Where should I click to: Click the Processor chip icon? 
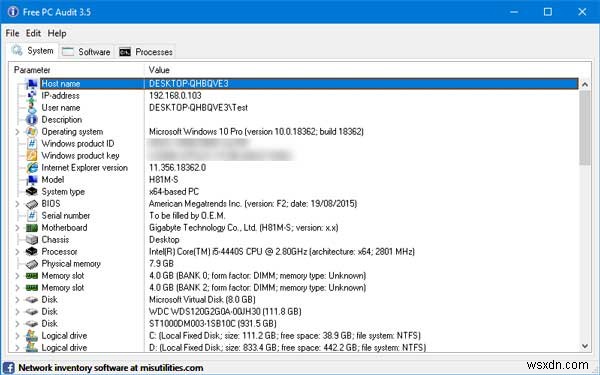tap(32, 251)
